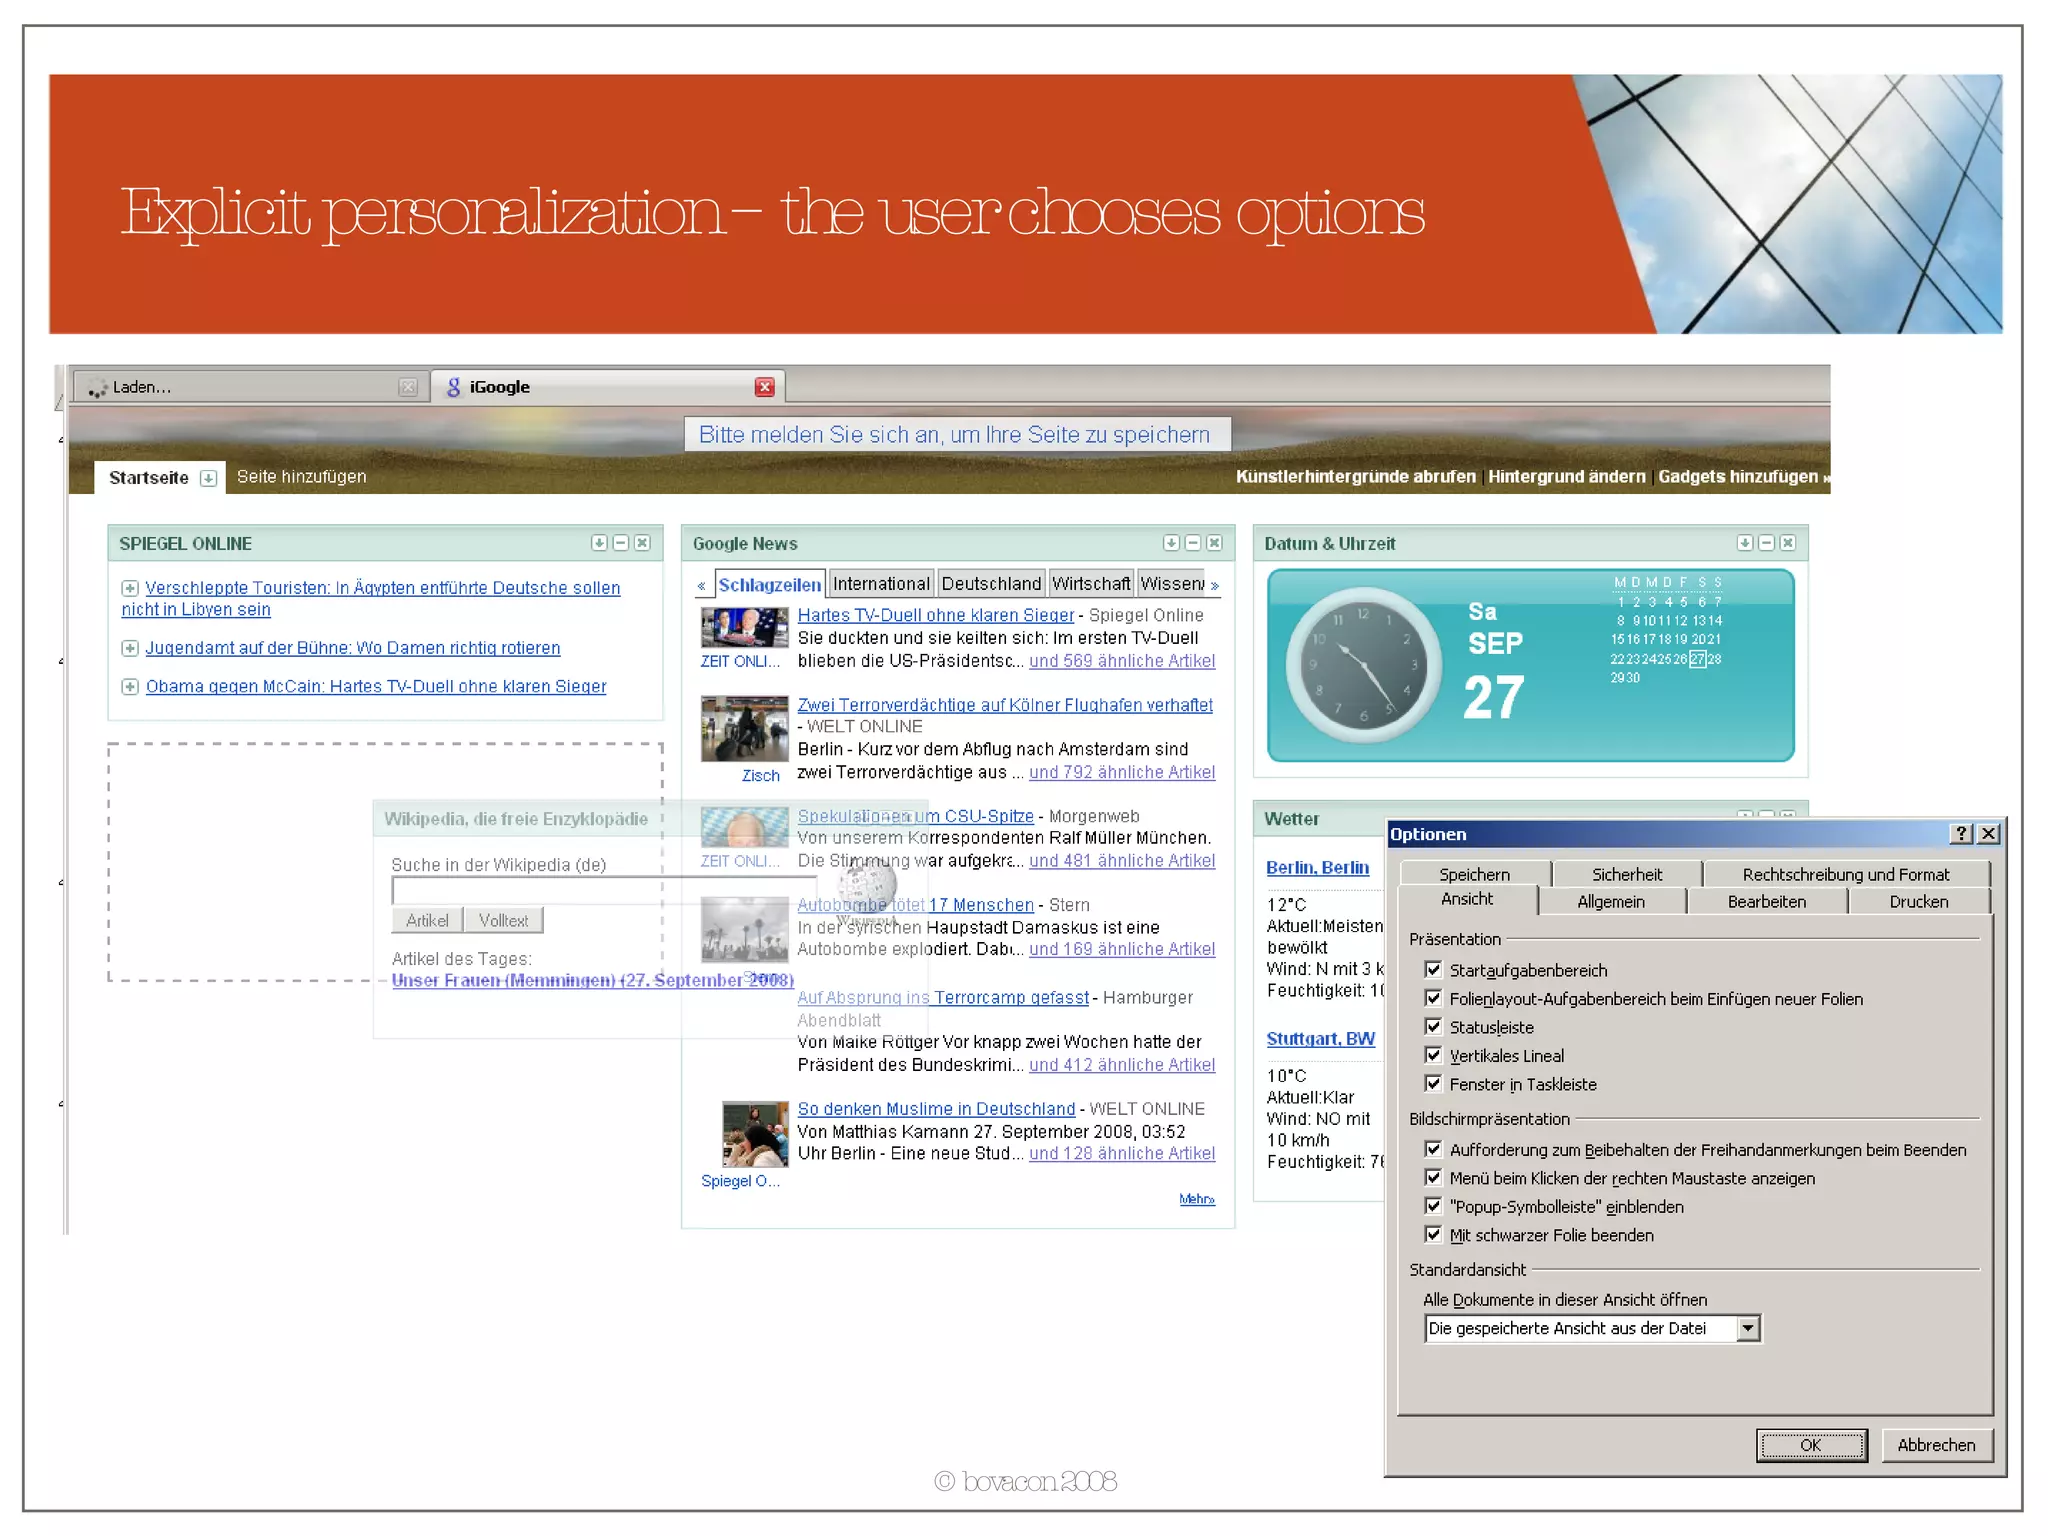Click the iGoogle tab favicon
Viewport: 2048px width, 1536px height.
point(454,387)
